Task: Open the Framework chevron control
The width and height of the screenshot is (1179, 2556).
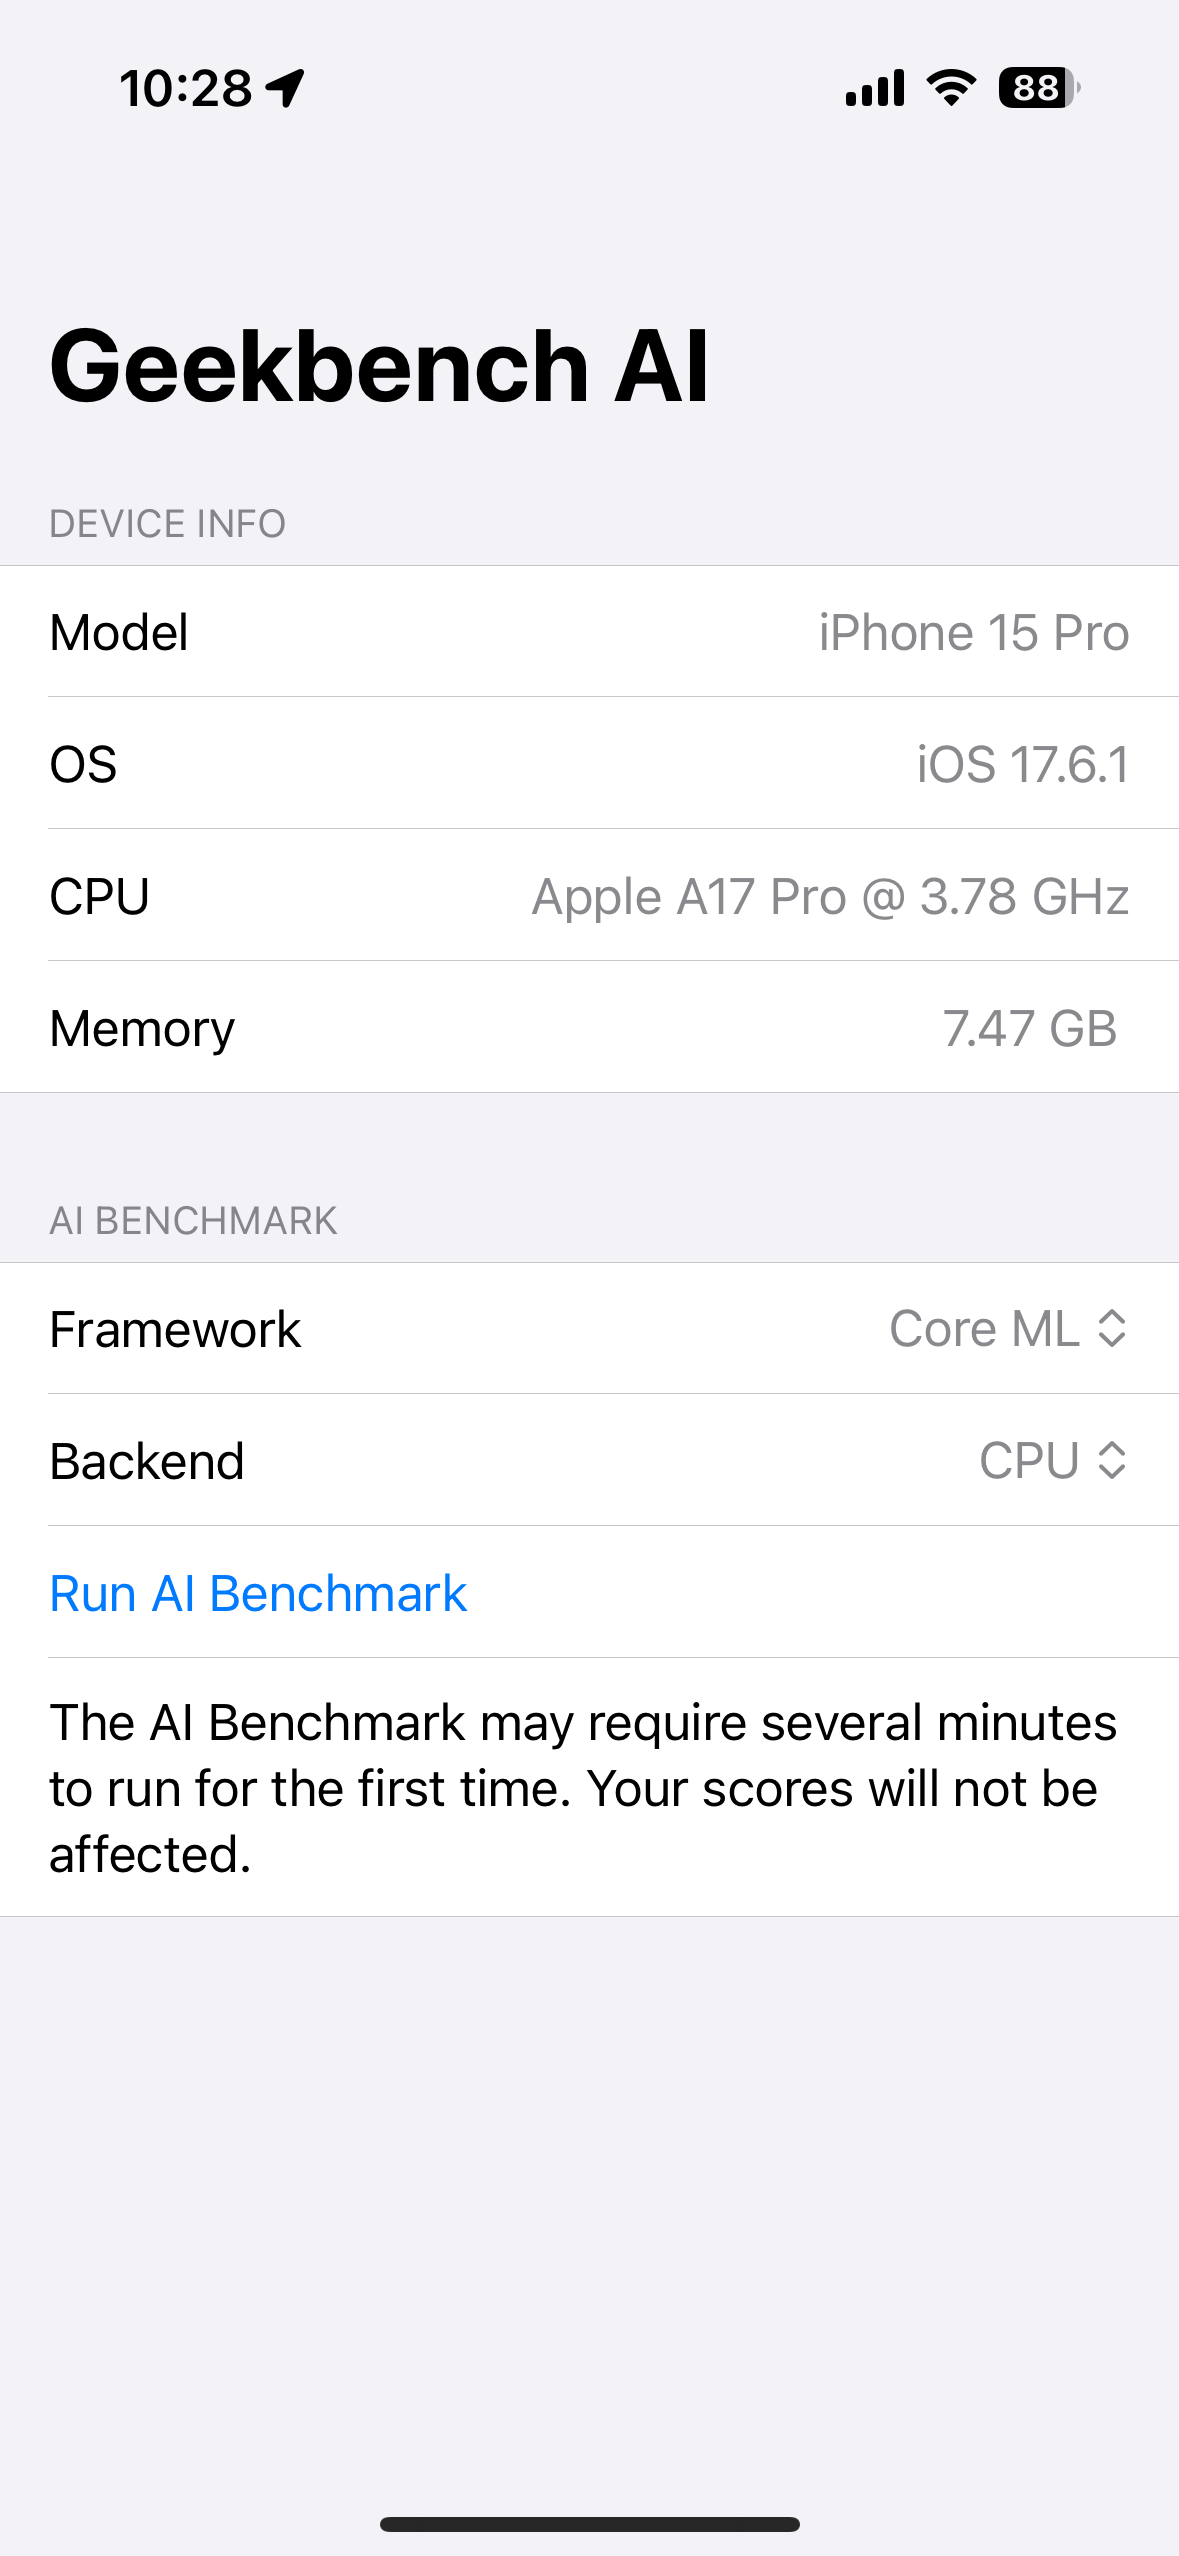Action: pos(1110,1330)
